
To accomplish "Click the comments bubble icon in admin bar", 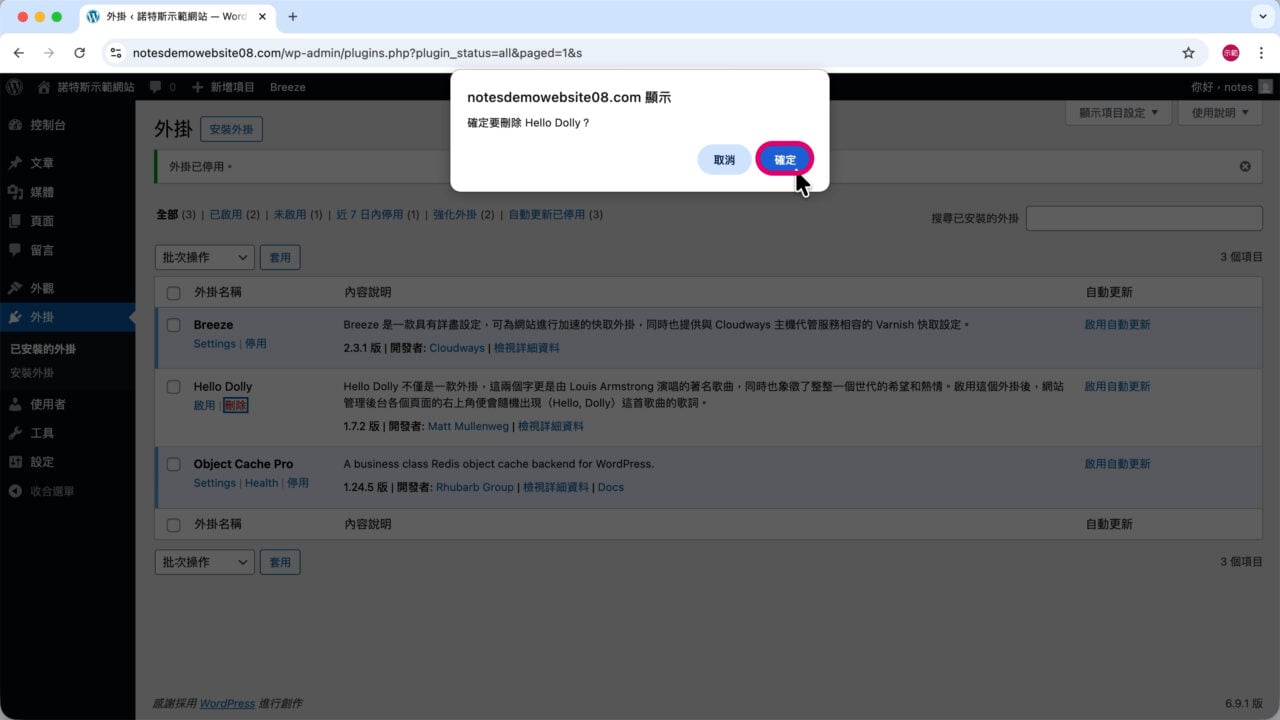I will (x=156, y=87).
